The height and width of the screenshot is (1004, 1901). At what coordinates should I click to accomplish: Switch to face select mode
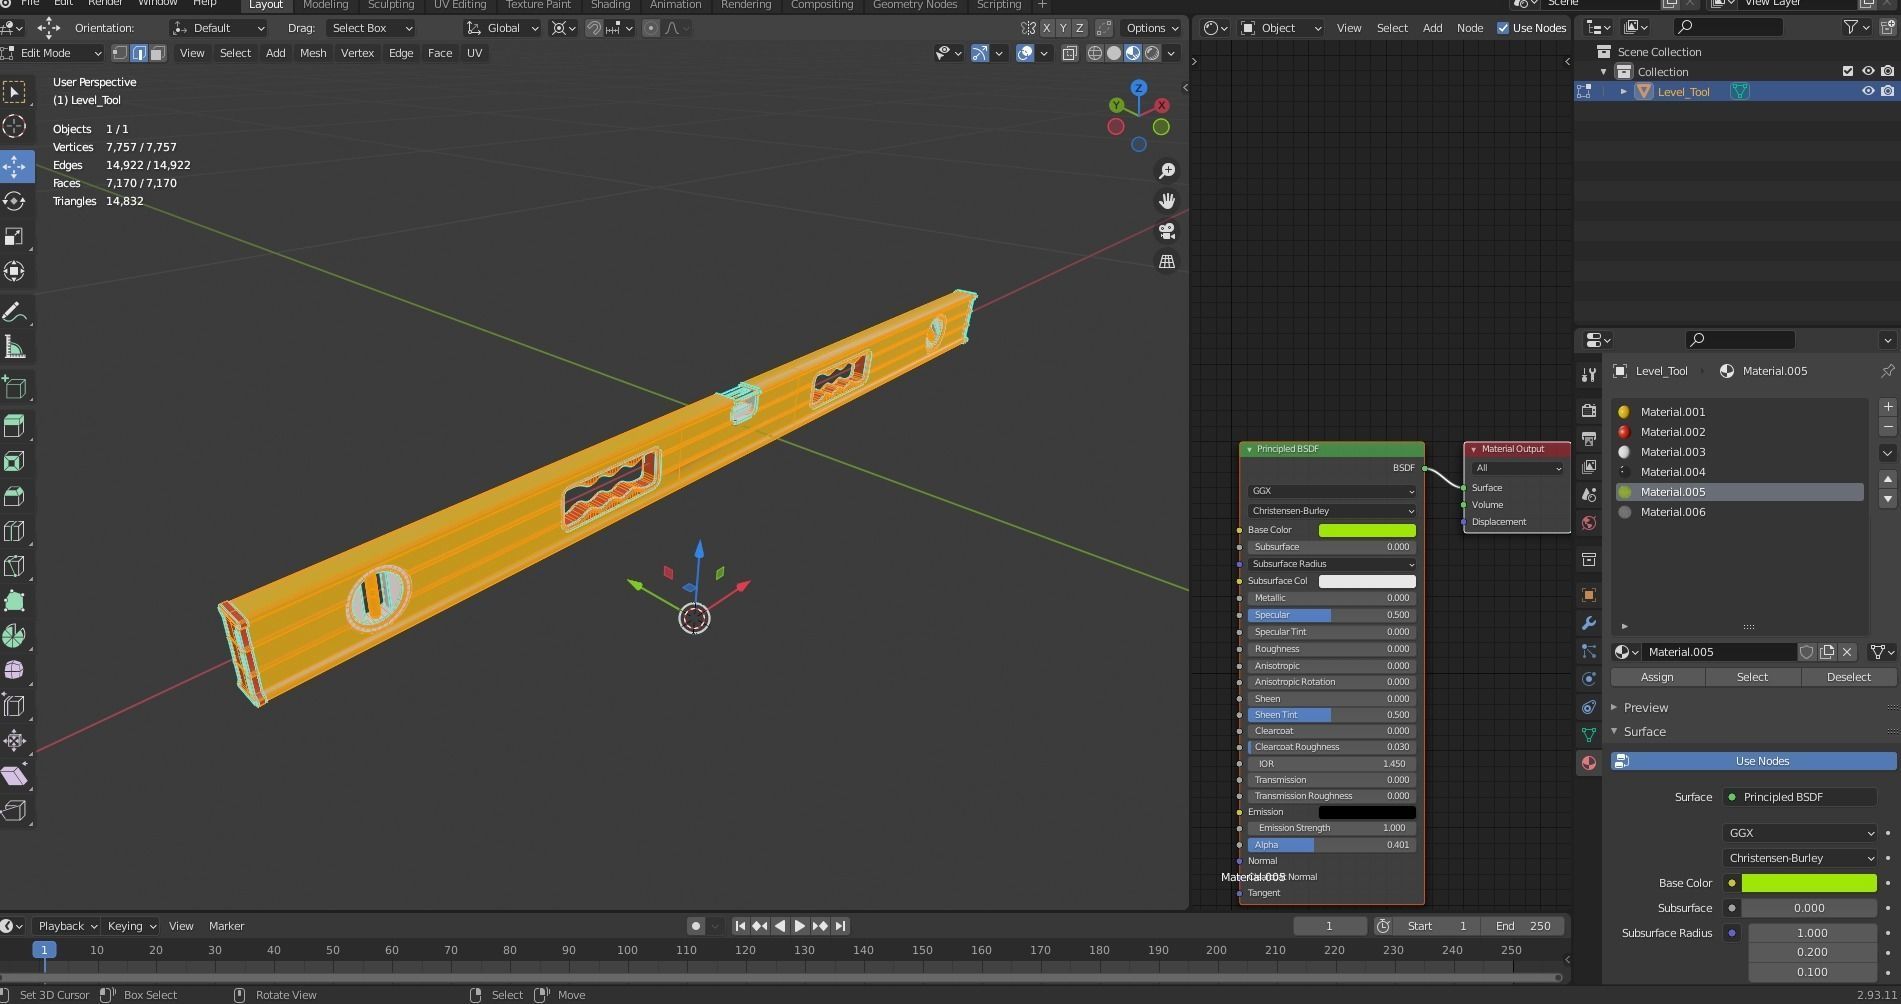[157, 53]
